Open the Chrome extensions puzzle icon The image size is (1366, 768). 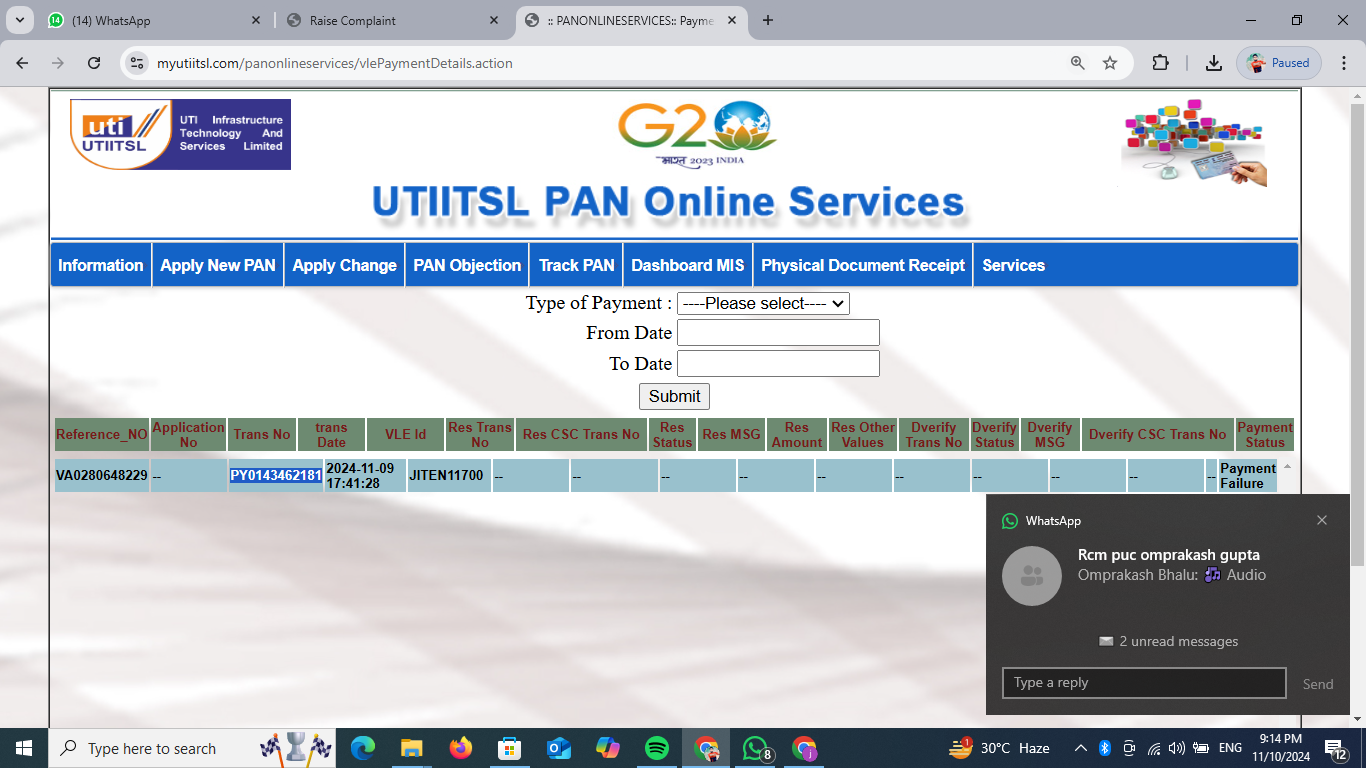point(1160,63)
